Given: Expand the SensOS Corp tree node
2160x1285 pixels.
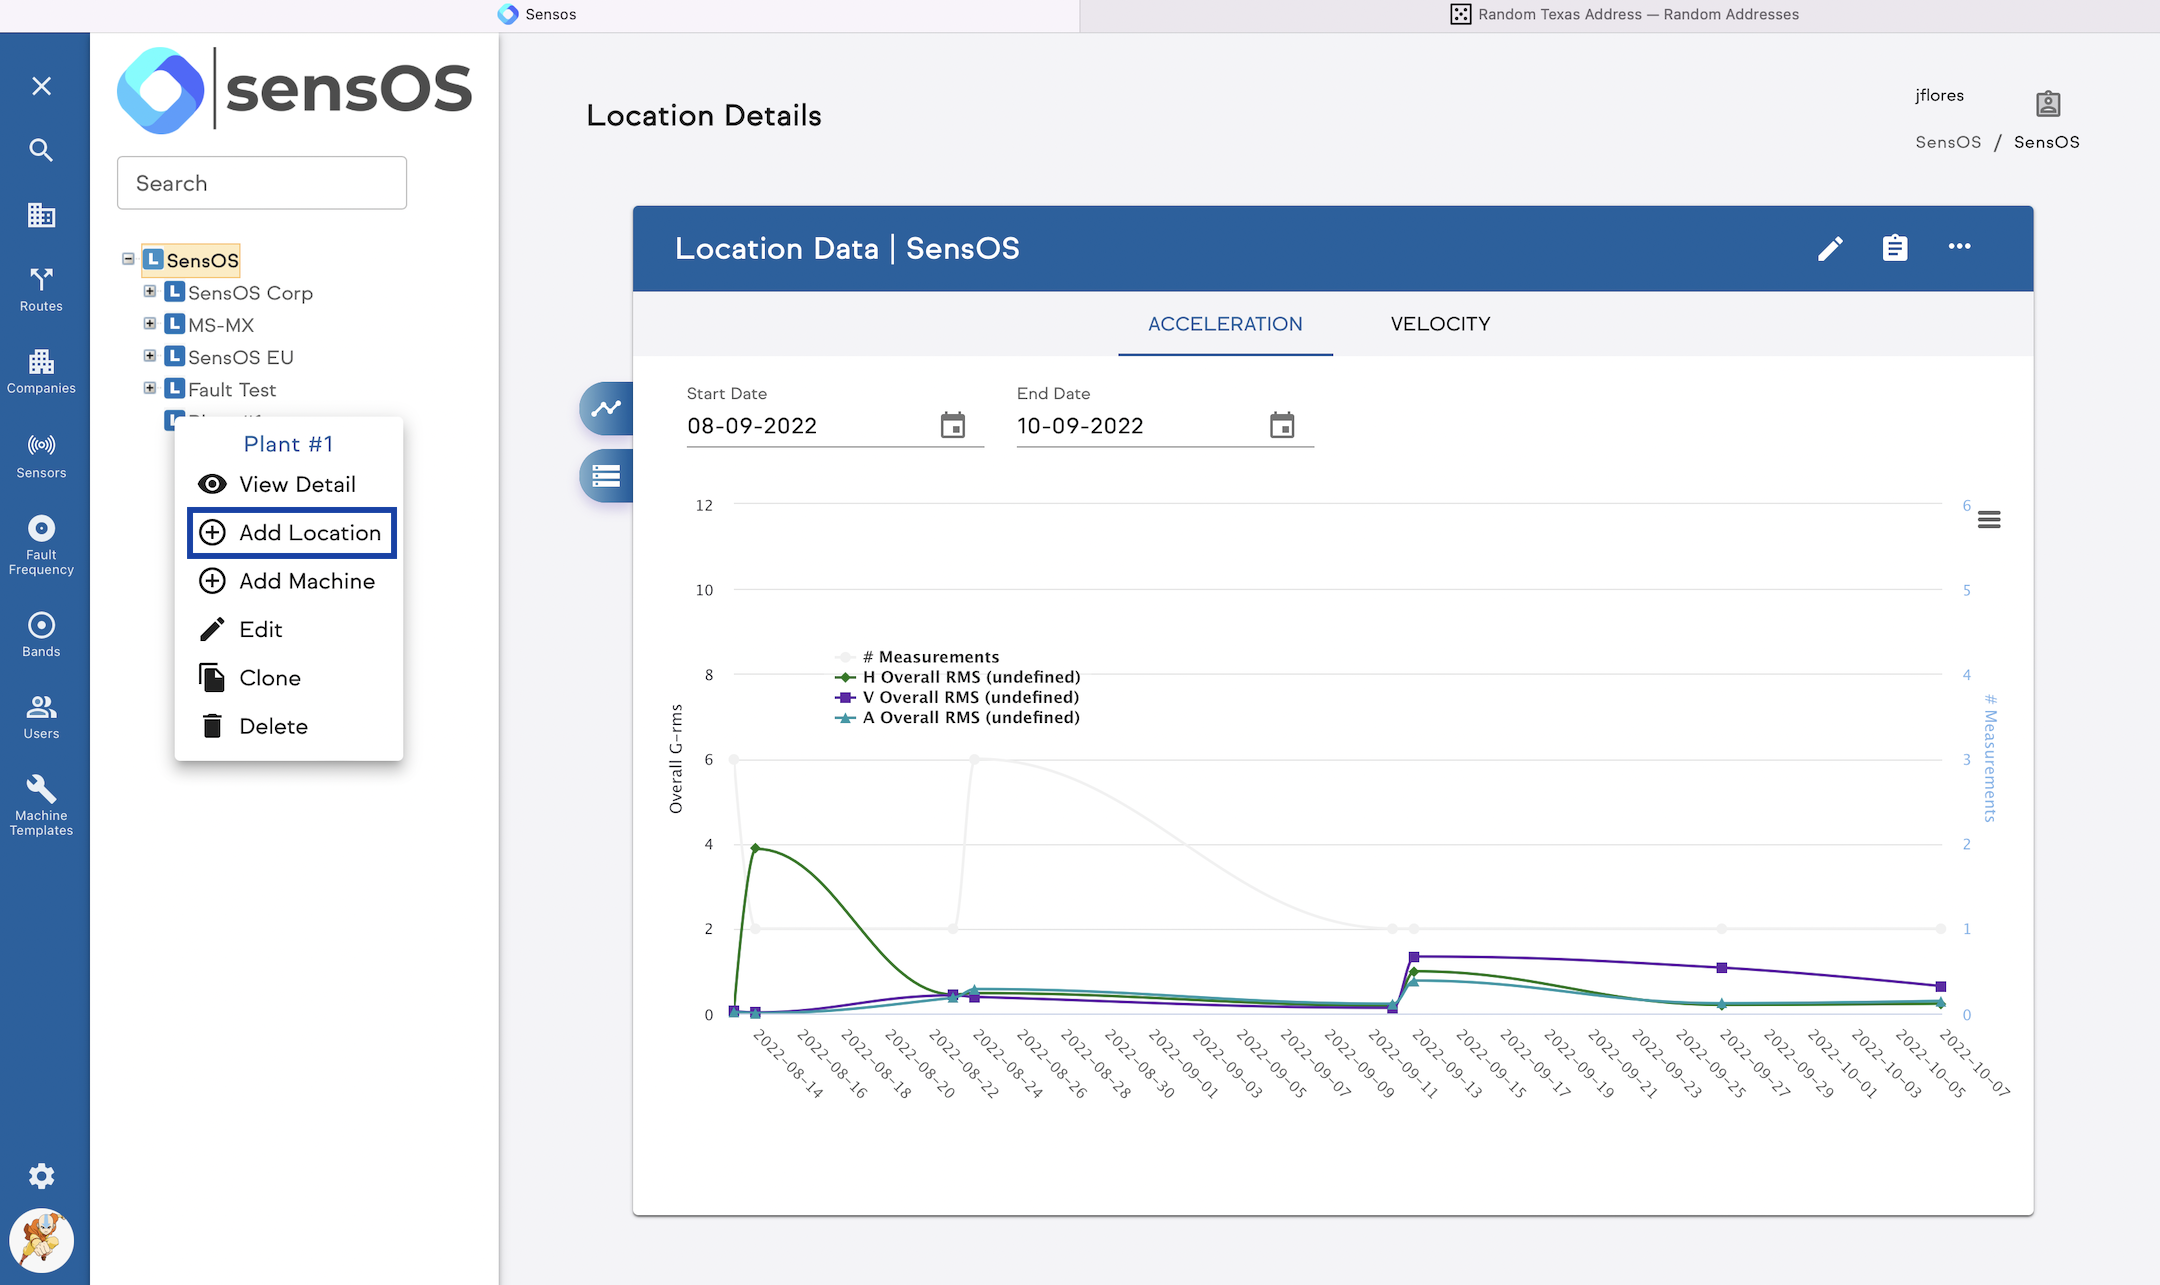Looking at the screenshot, I should pyautogui.click(x=150, y=291).
